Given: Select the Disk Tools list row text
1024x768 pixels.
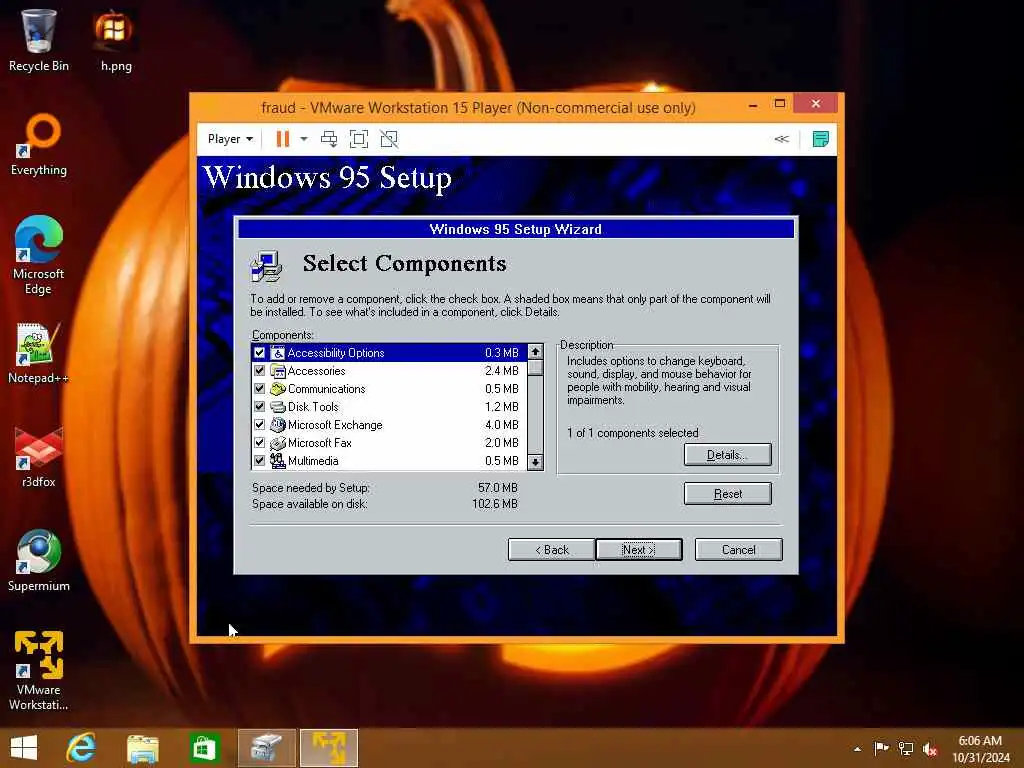Looking at the screenshot, I should (313, 407).
